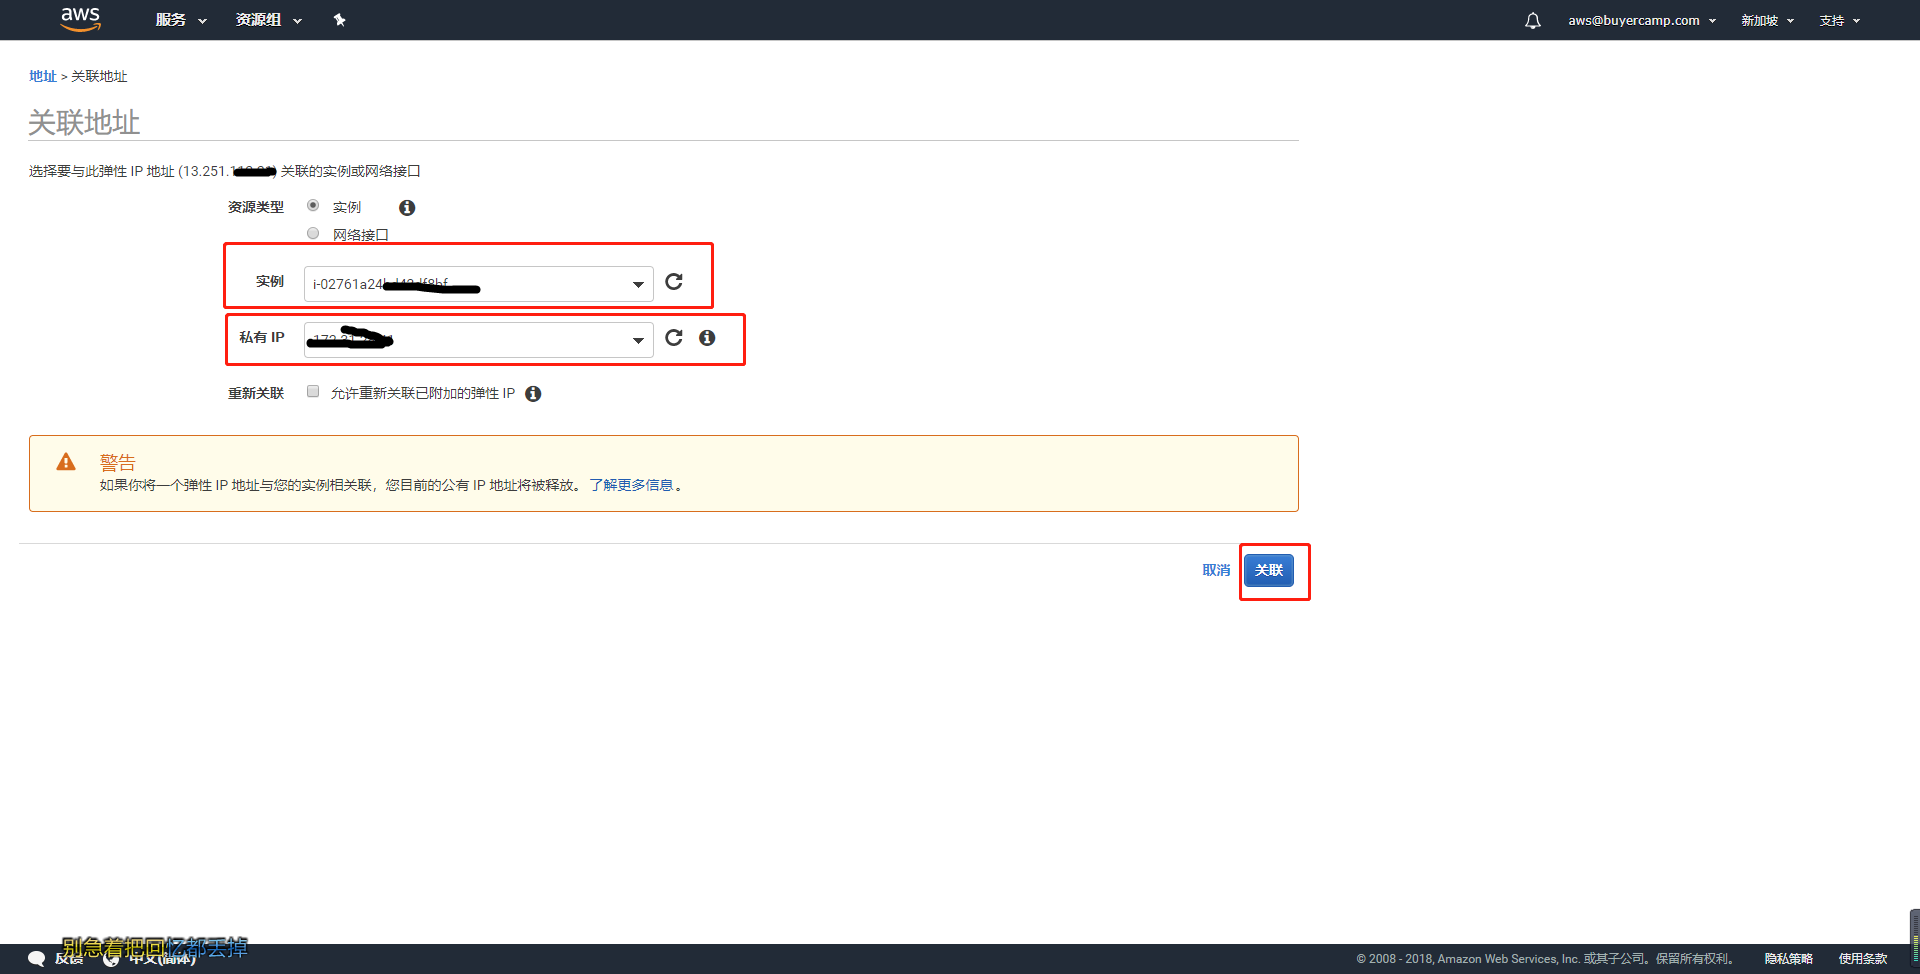Click the 反馈 feedback speech bubble icon

[37, 958]
